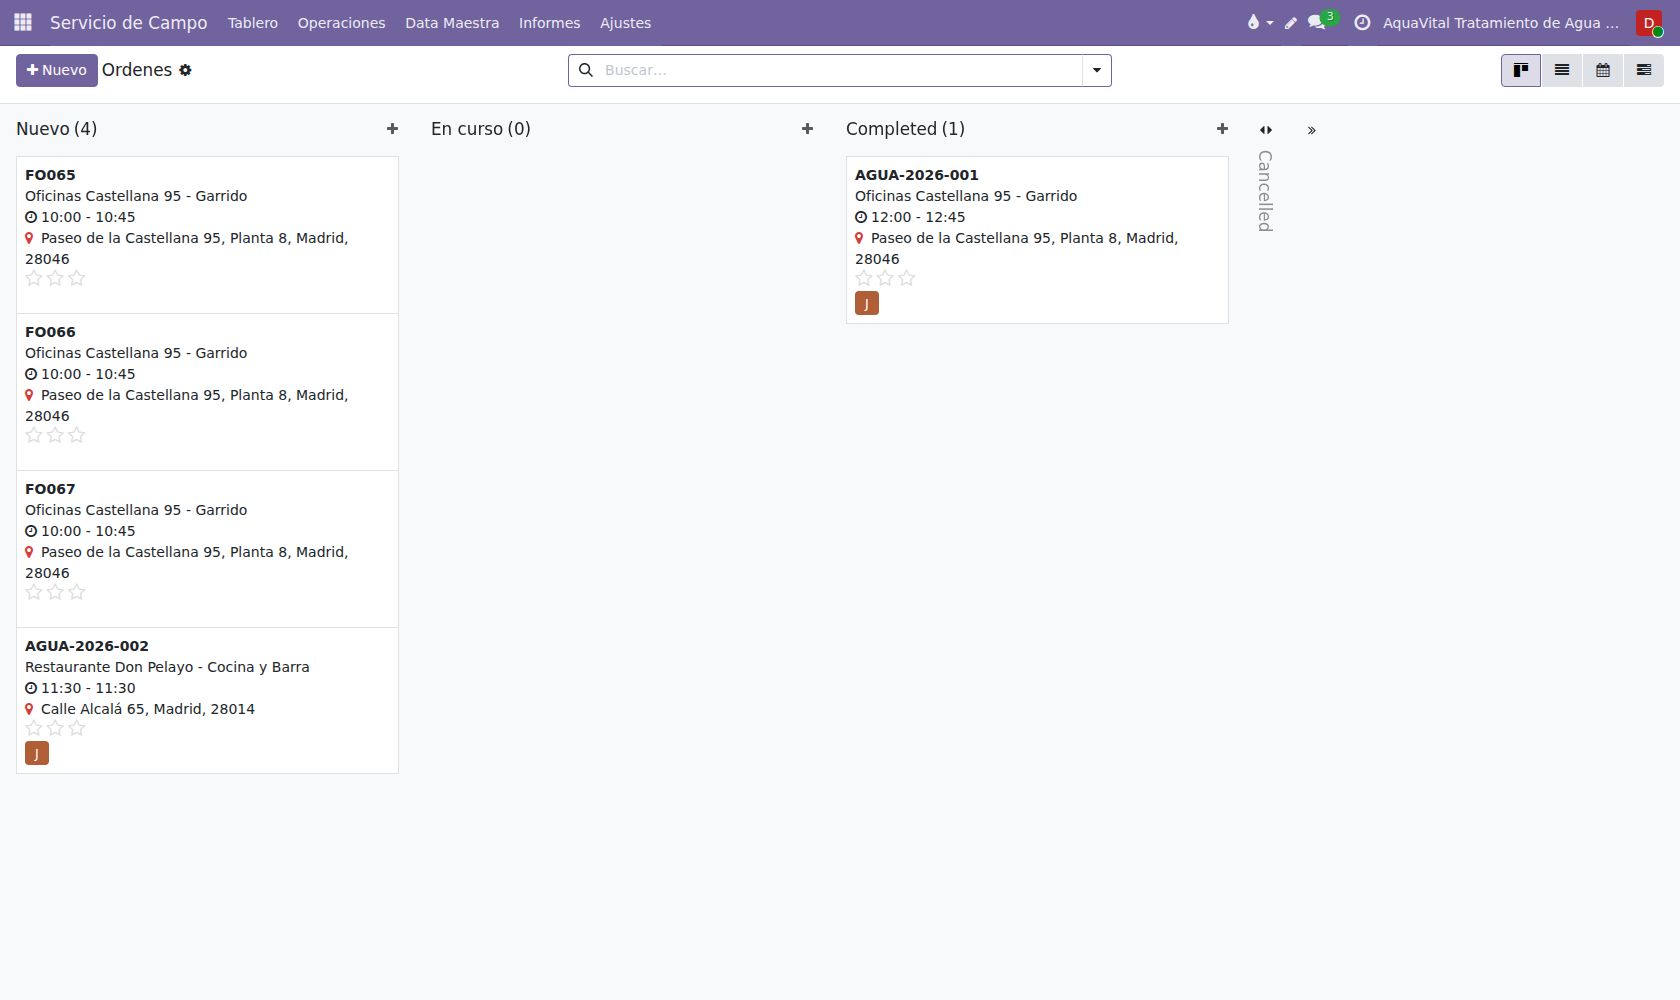Screen dimensions: 1680x1000
Task: Open the user avatar menu
Action: (x=1649, y=22)
